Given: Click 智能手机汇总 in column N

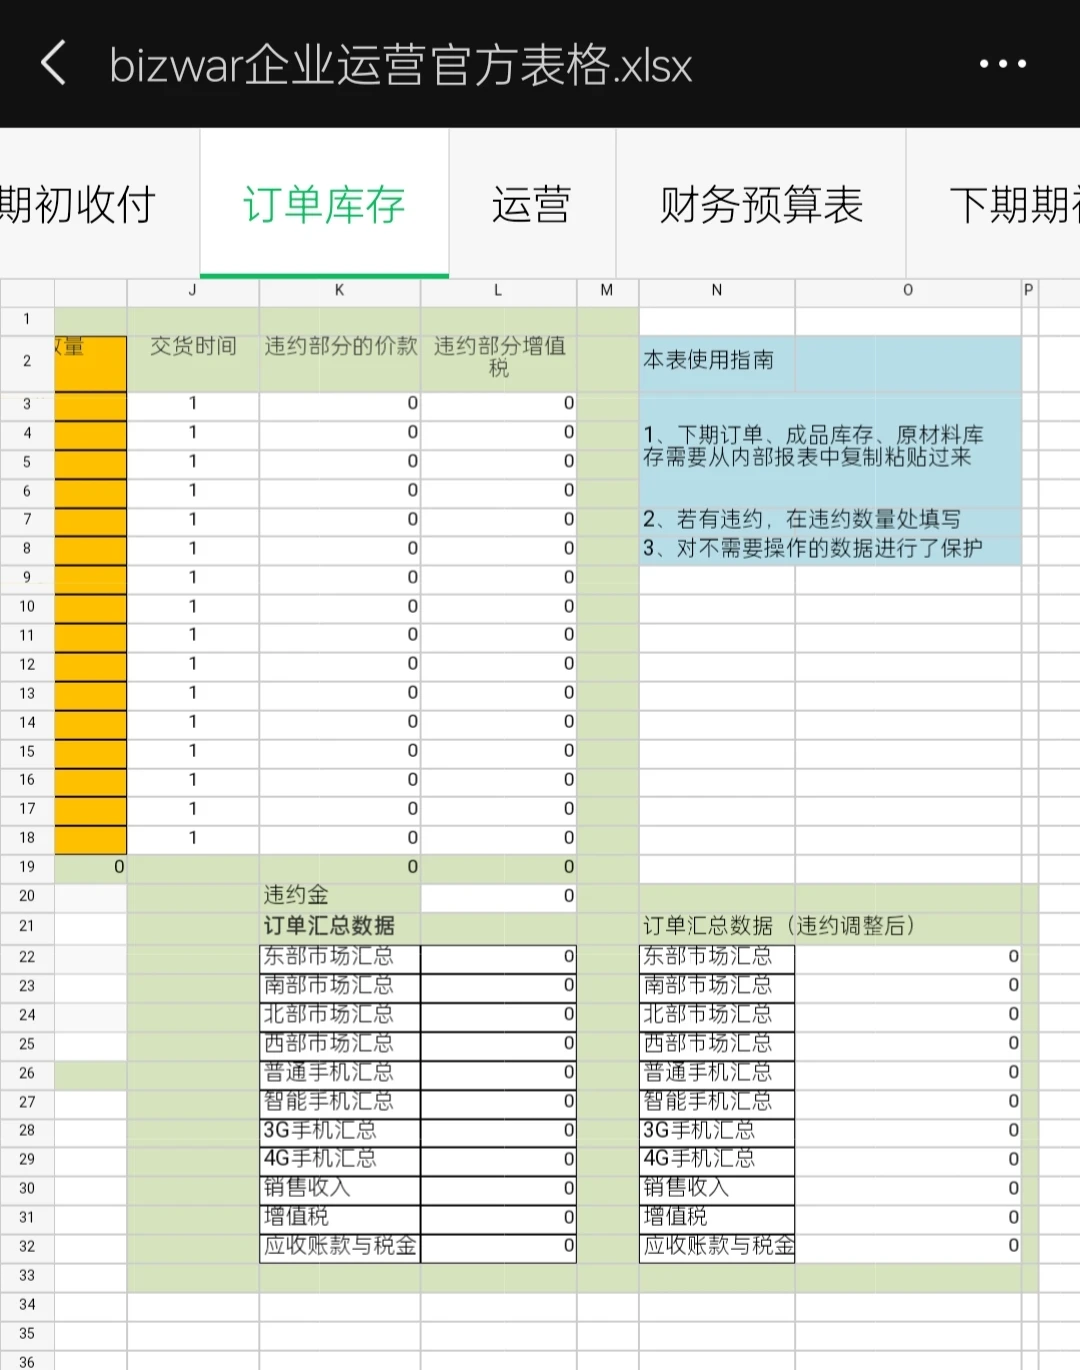Looking at the screenshot, I should pos(717,1102).
